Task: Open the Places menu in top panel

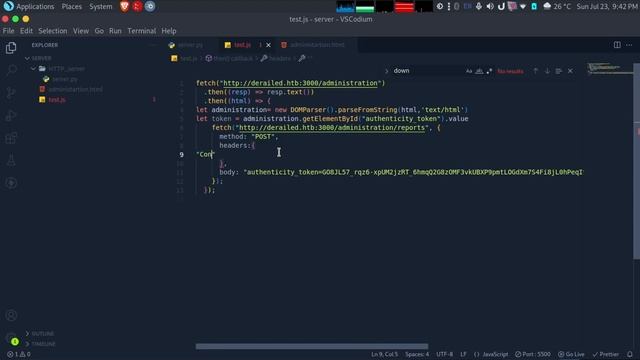Action: tap(71, 7)
